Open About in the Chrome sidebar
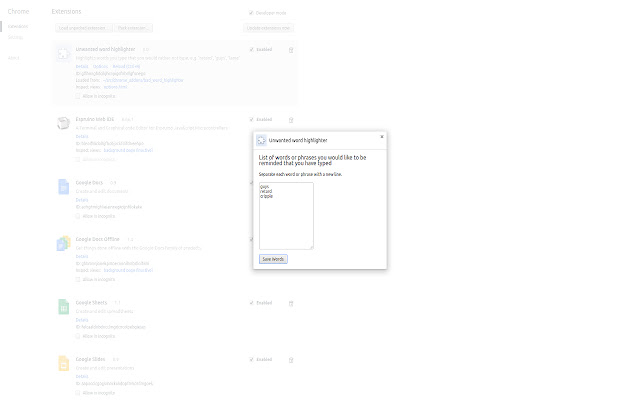Image resolution: width=640 pixels, height=400 pixels. click(x=13, y=58)
